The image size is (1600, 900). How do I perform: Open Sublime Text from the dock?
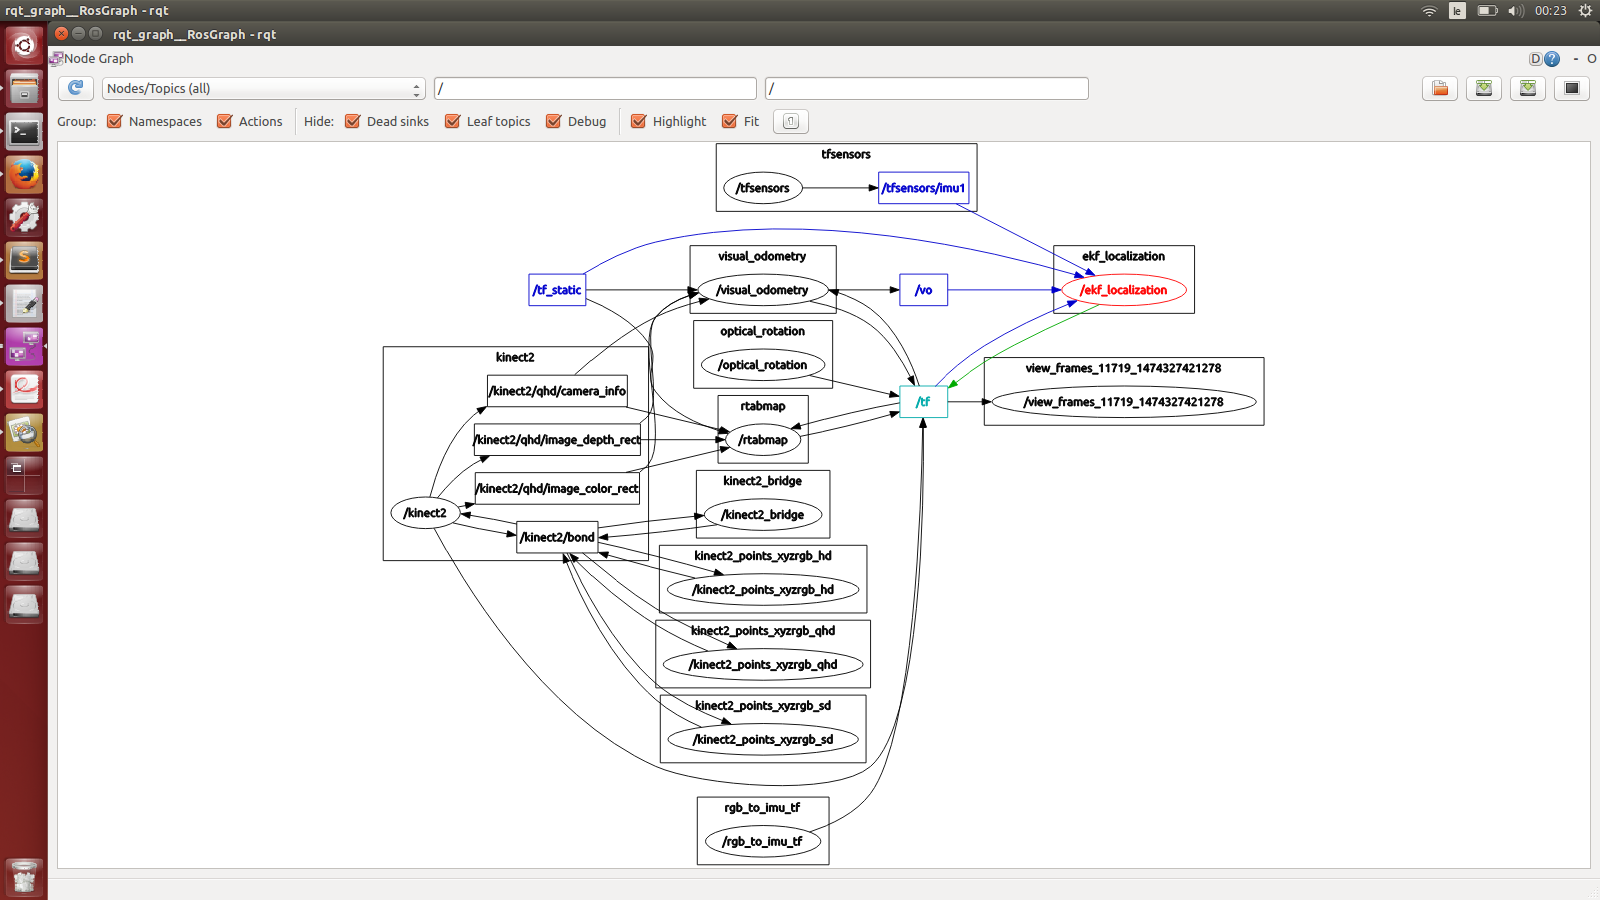click(x=24, y=260)
